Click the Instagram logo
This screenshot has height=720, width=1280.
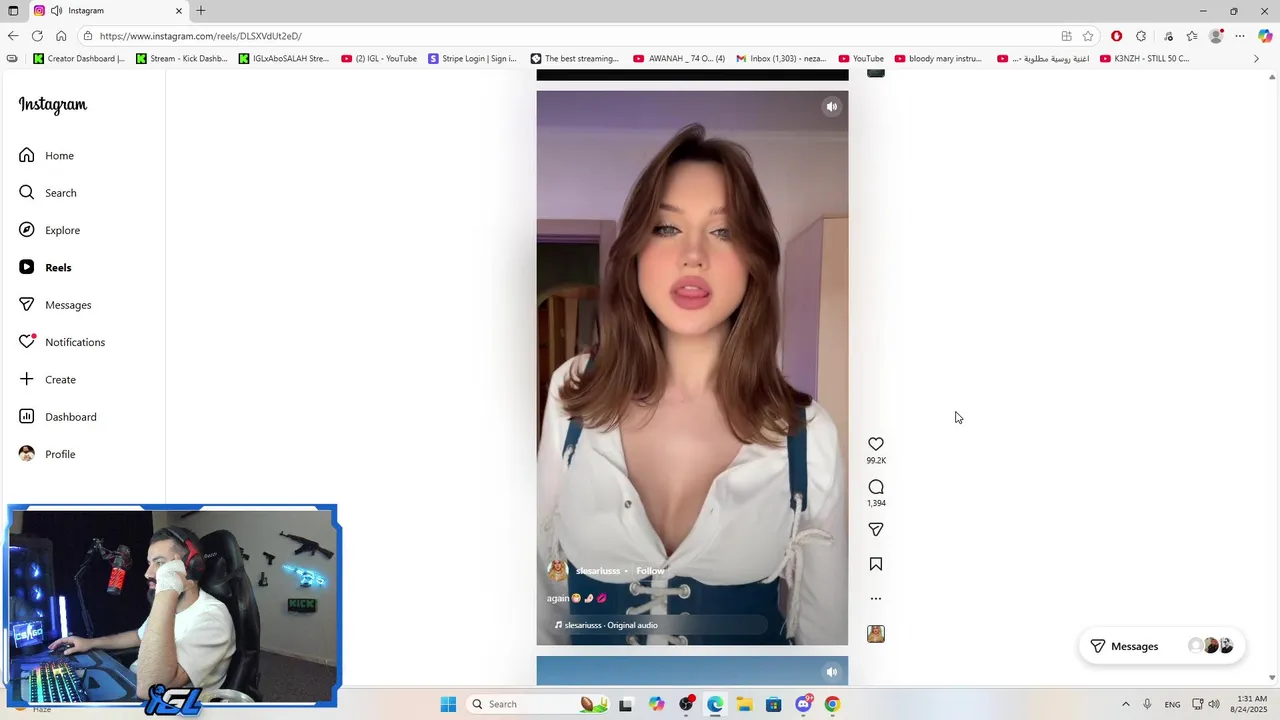coord(52,105)
